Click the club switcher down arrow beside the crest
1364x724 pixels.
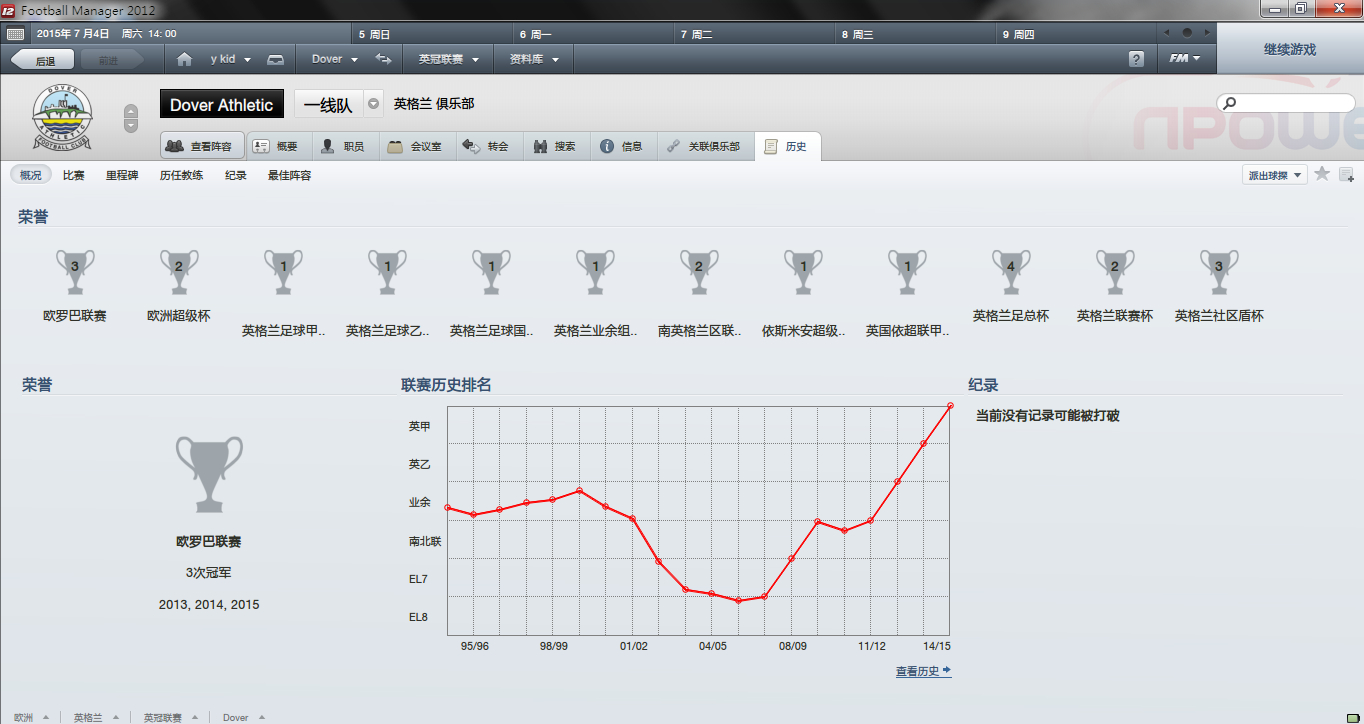pos(131,125)
